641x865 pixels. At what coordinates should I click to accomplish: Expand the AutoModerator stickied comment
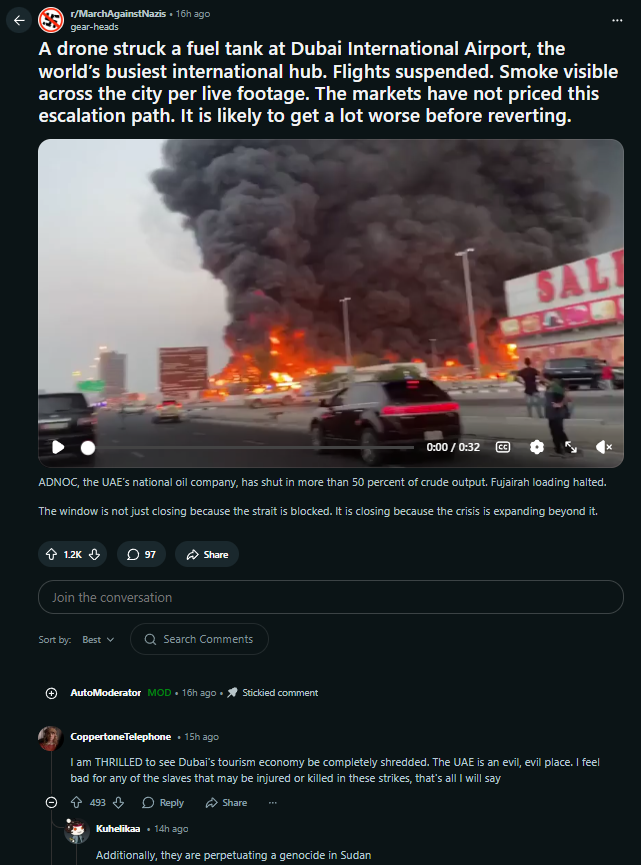tap(51, 693)
